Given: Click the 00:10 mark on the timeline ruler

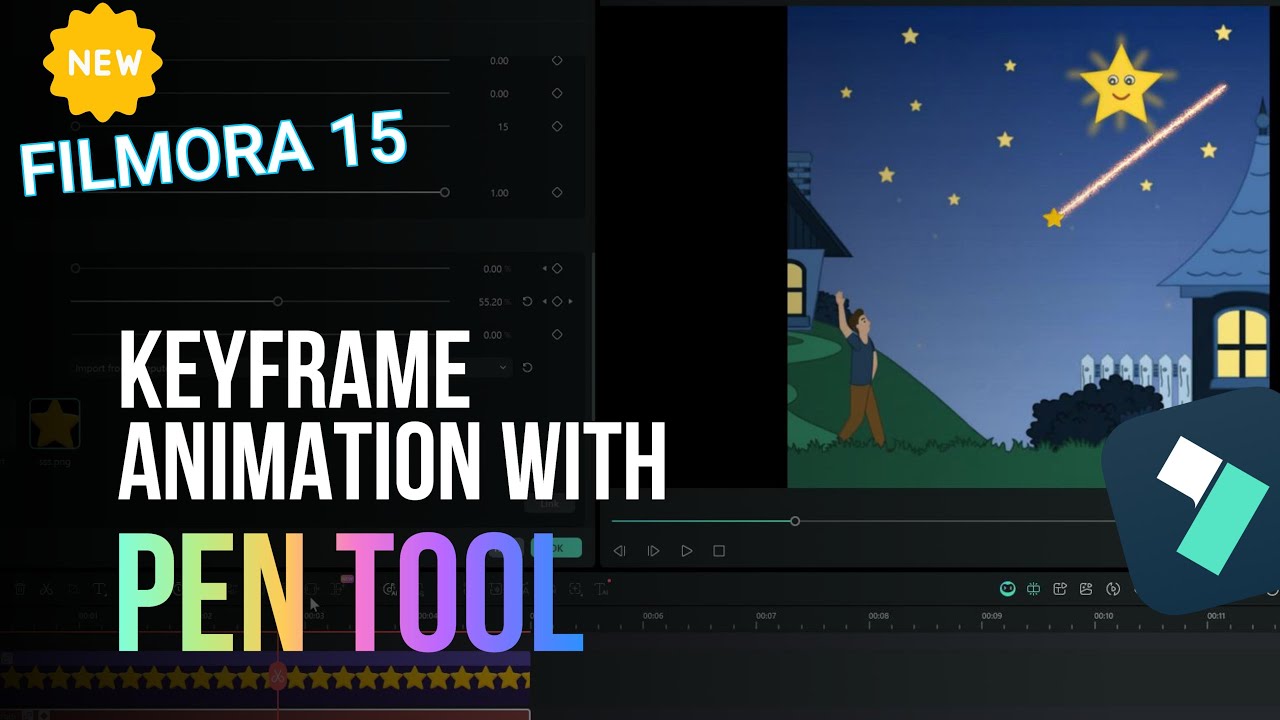Looking at the screenshot, I should (x=1103, y=616).
